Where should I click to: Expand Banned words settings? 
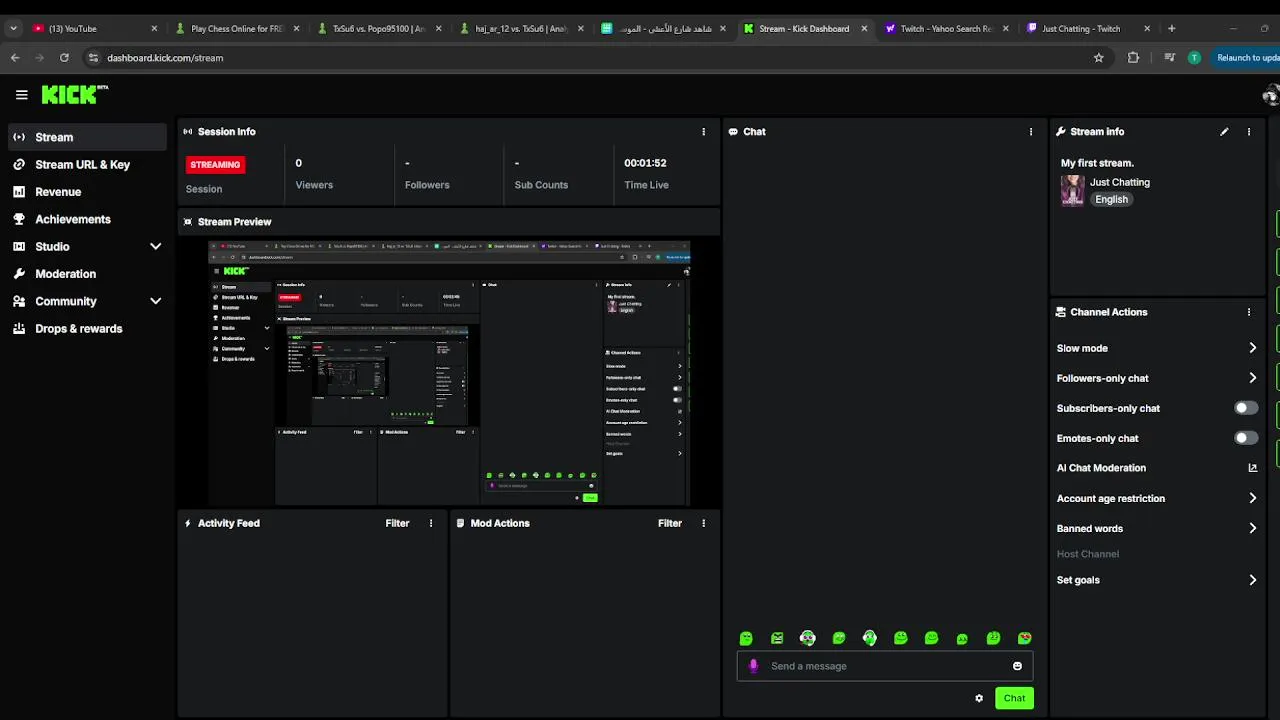1252,528
